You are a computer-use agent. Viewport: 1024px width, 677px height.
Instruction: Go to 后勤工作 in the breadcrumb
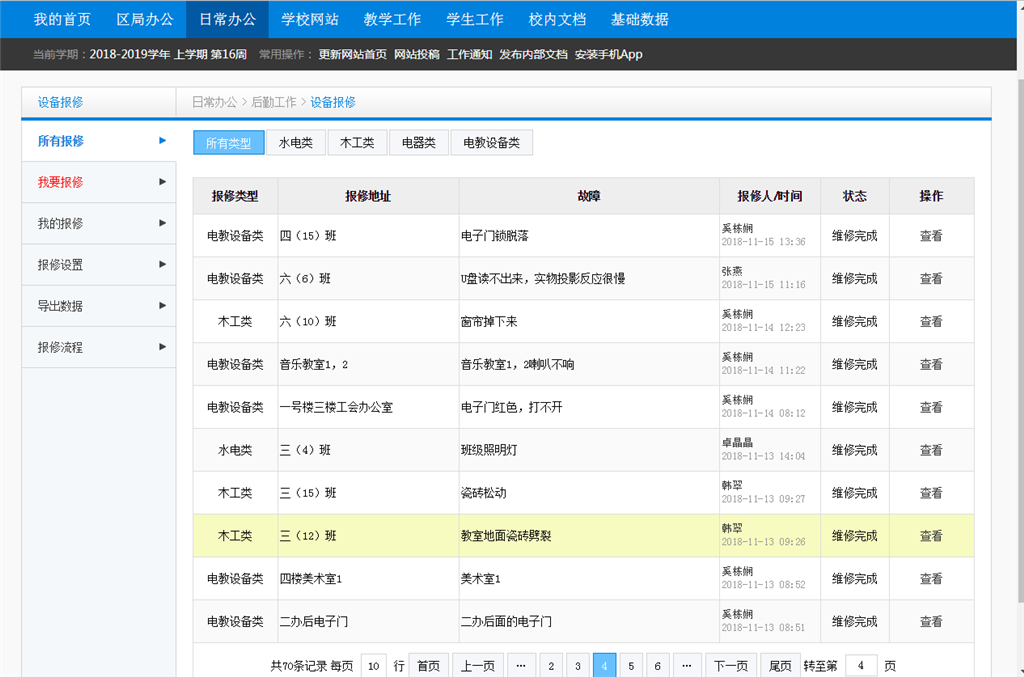pyautogui.click(x=274, y=102)
